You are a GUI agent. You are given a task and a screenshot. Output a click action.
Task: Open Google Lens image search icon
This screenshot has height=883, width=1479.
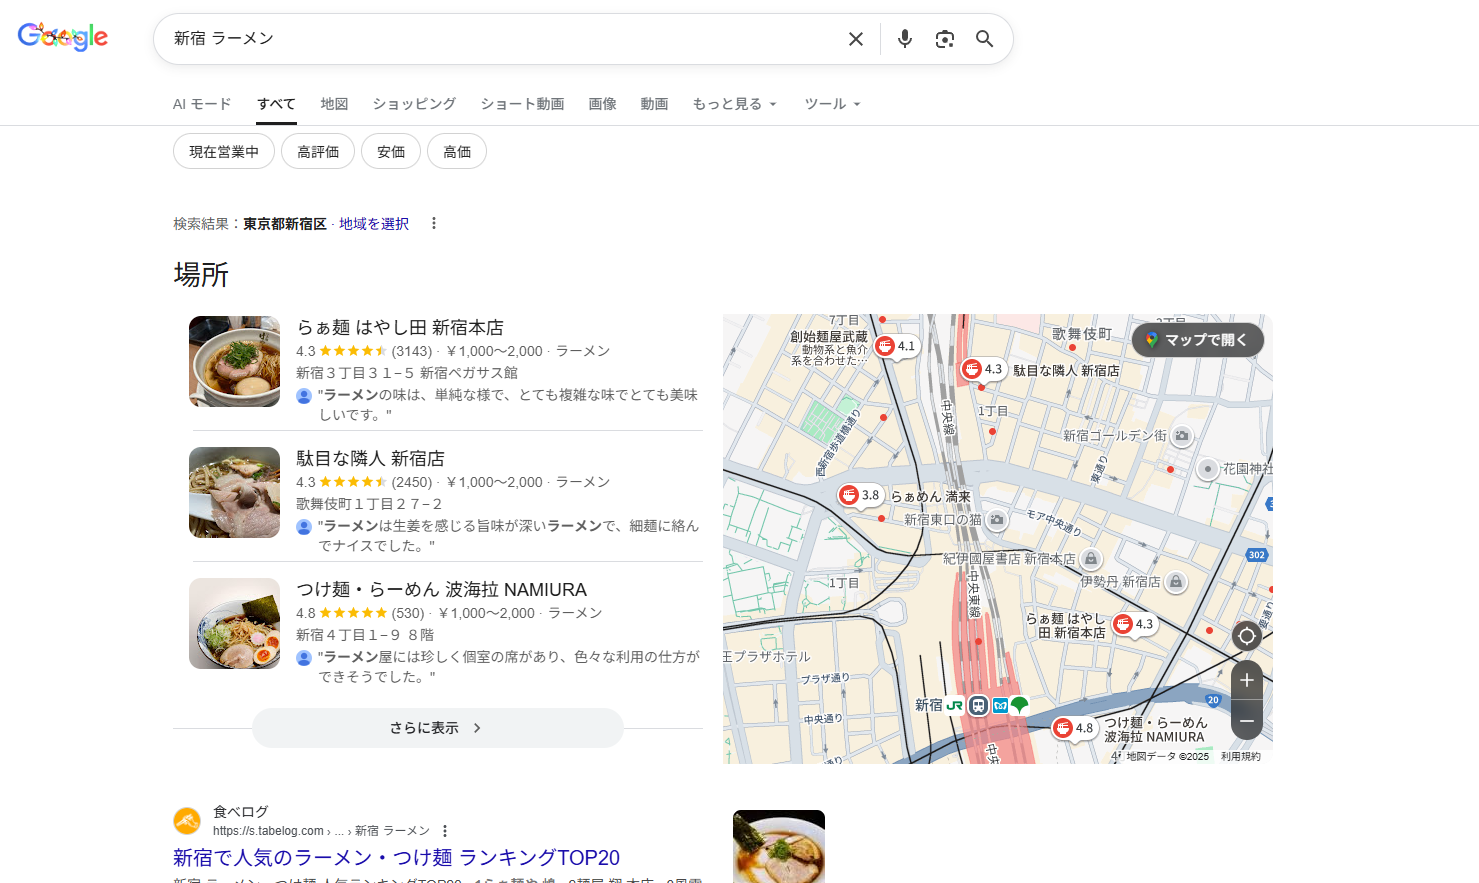(x=944, y=39)
